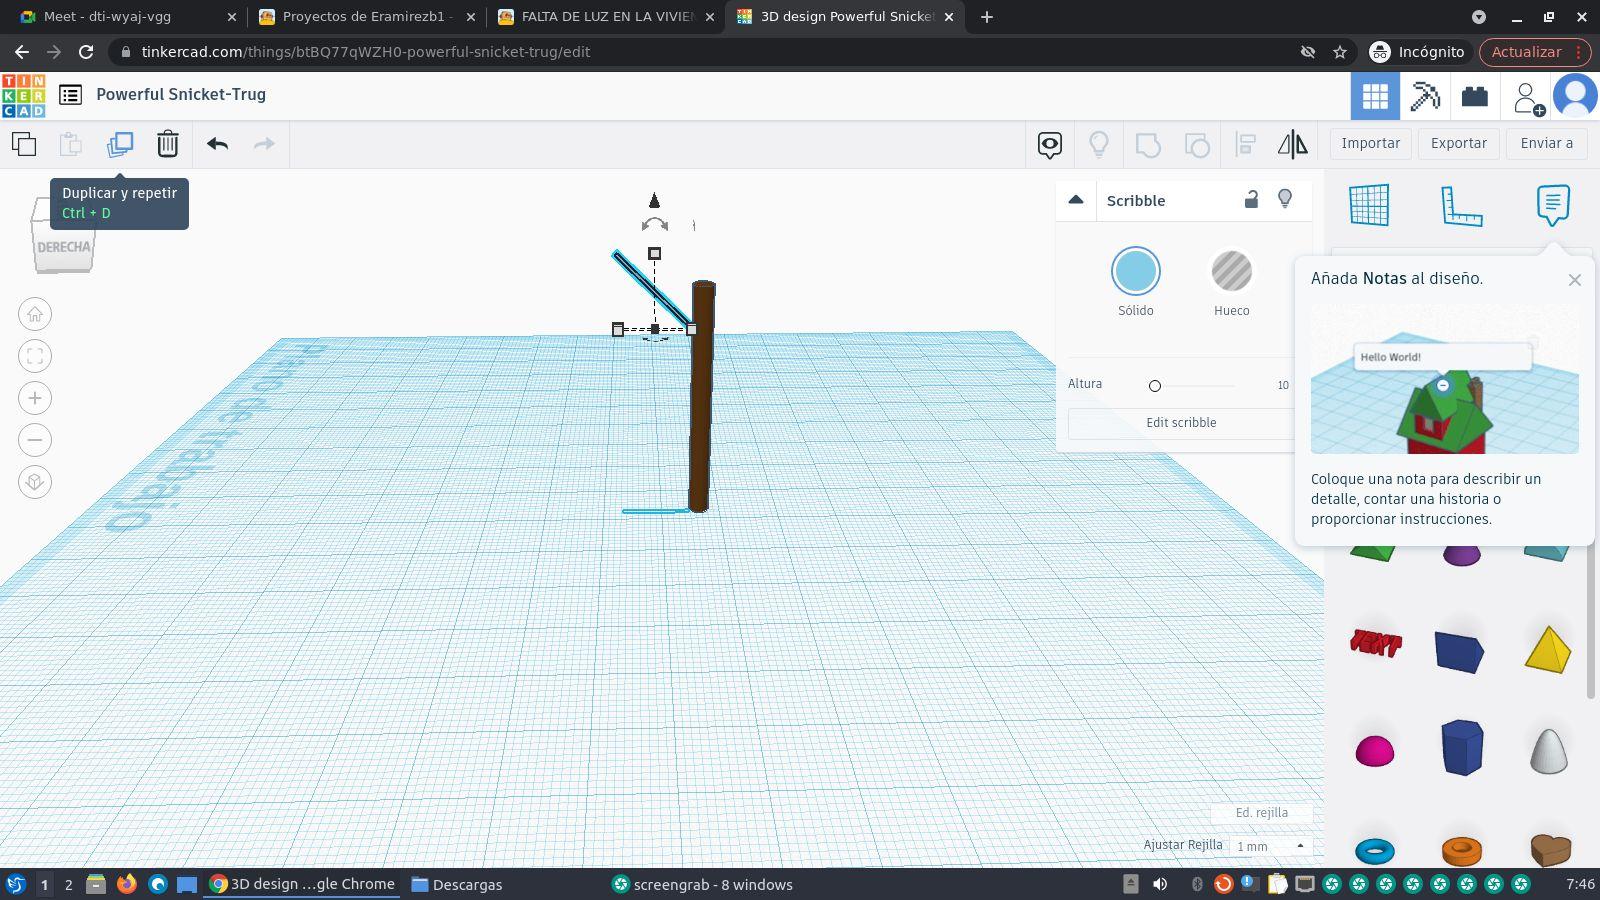The image size is (1600, 900).
Task: Open the Bricks mode
Action: pos(1475,96)
